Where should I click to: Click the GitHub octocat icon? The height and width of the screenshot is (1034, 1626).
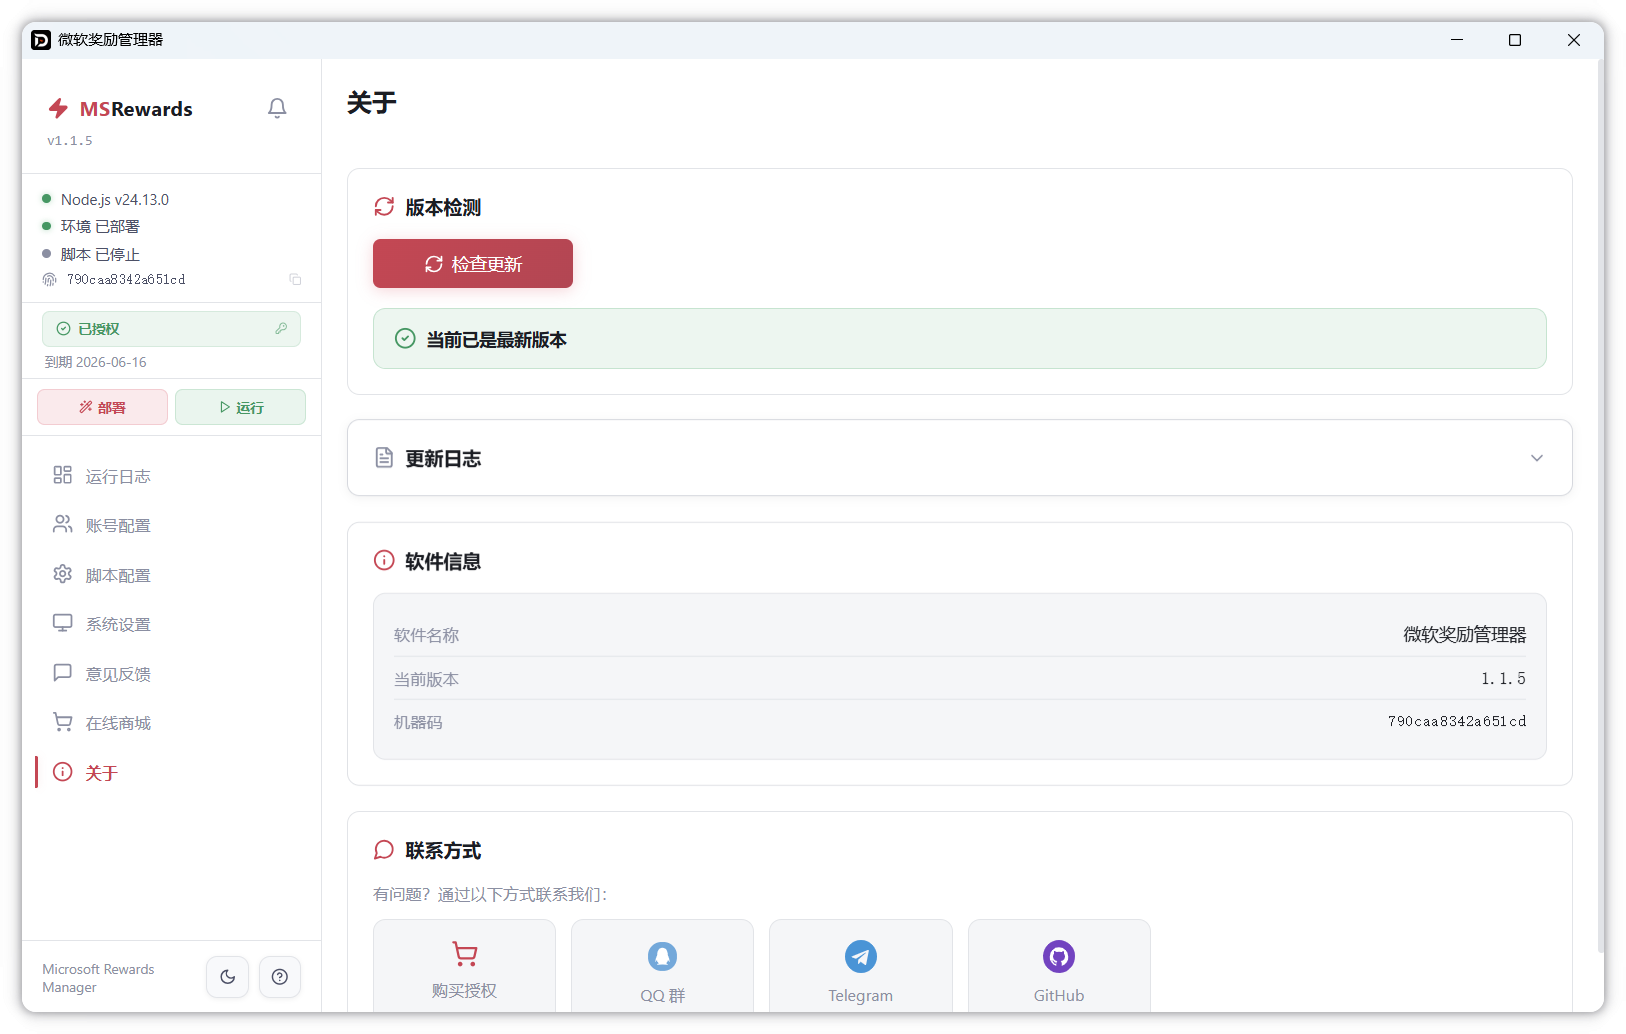pyautogui.click(x=1059, y=956)
